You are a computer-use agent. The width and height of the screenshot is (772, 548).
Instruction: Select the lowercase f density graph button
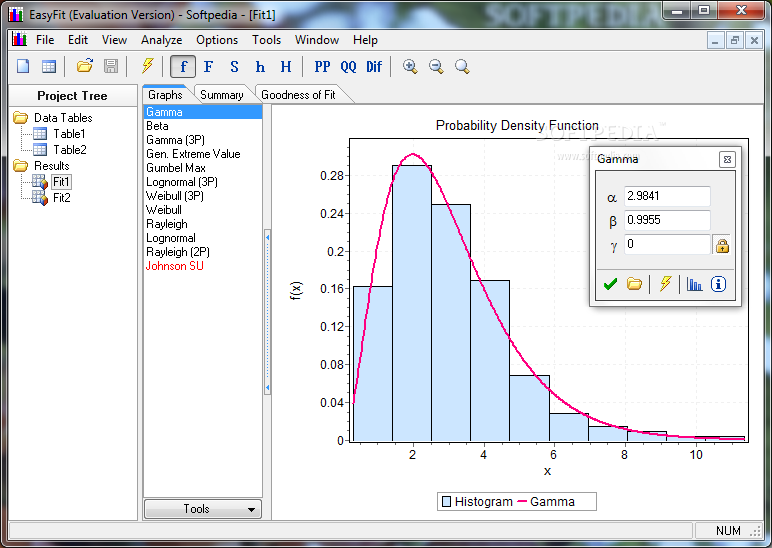183,66
